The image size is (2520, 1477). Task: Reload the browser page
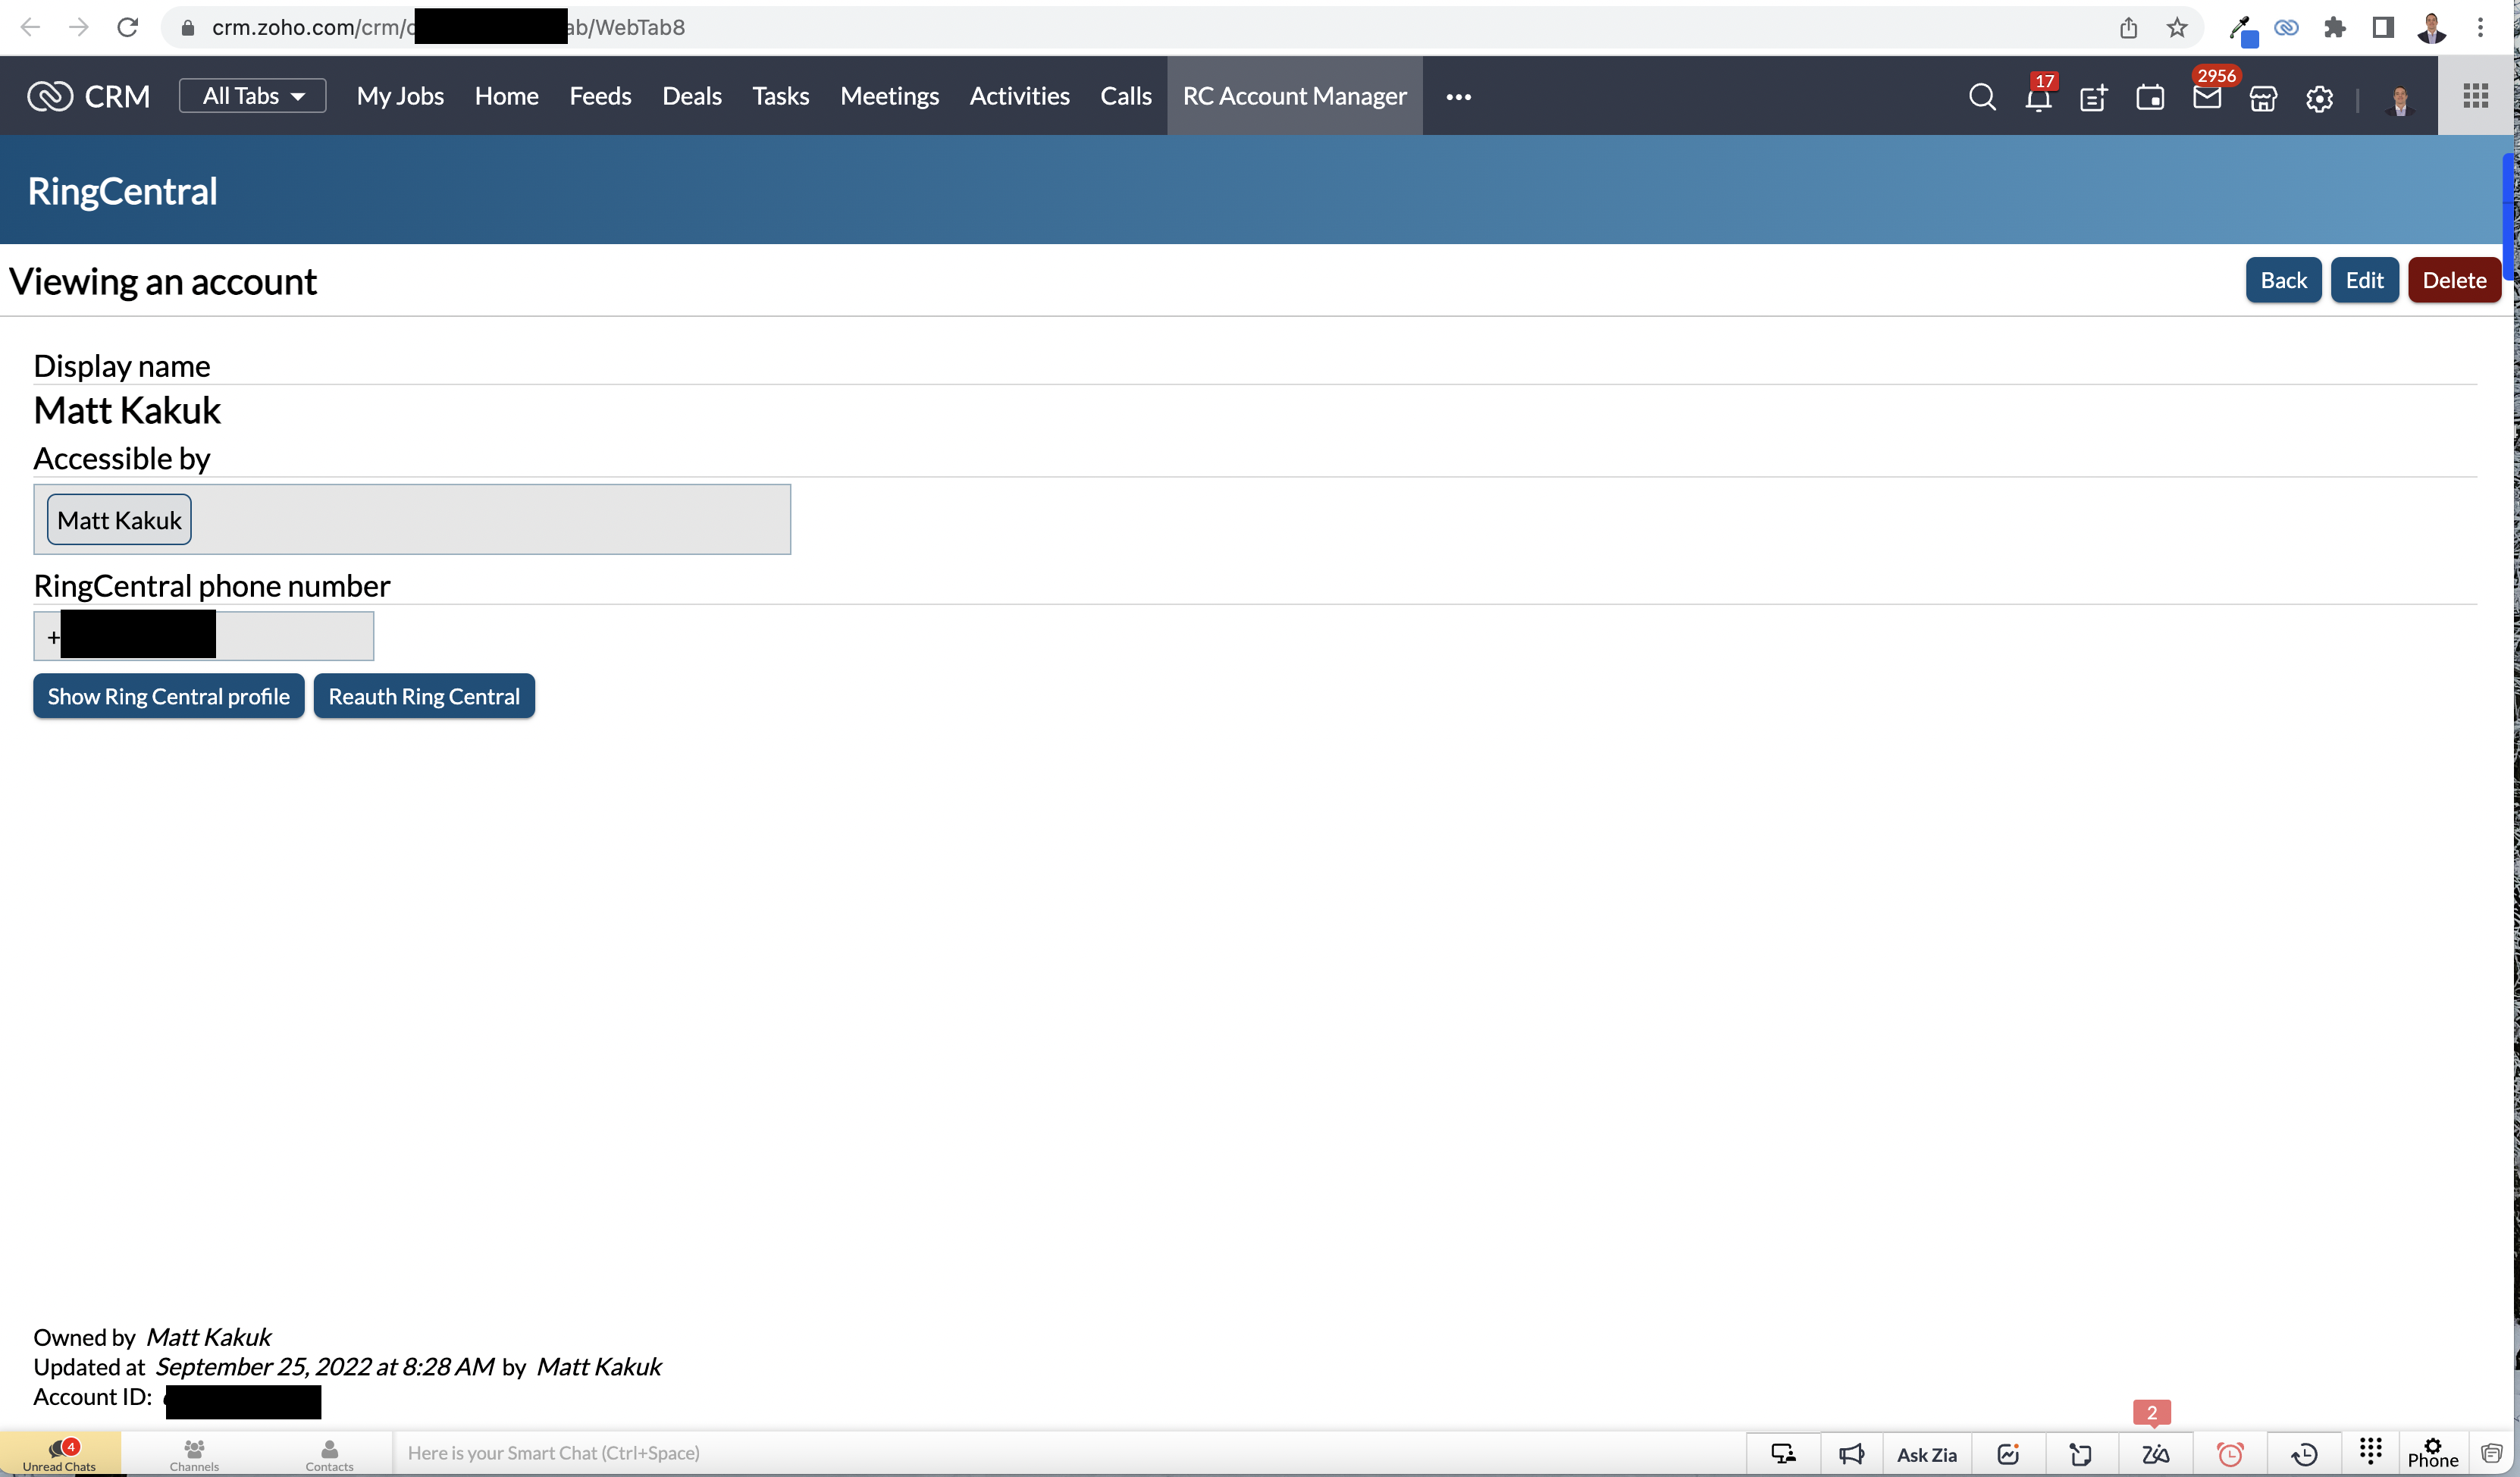[127, 27]
